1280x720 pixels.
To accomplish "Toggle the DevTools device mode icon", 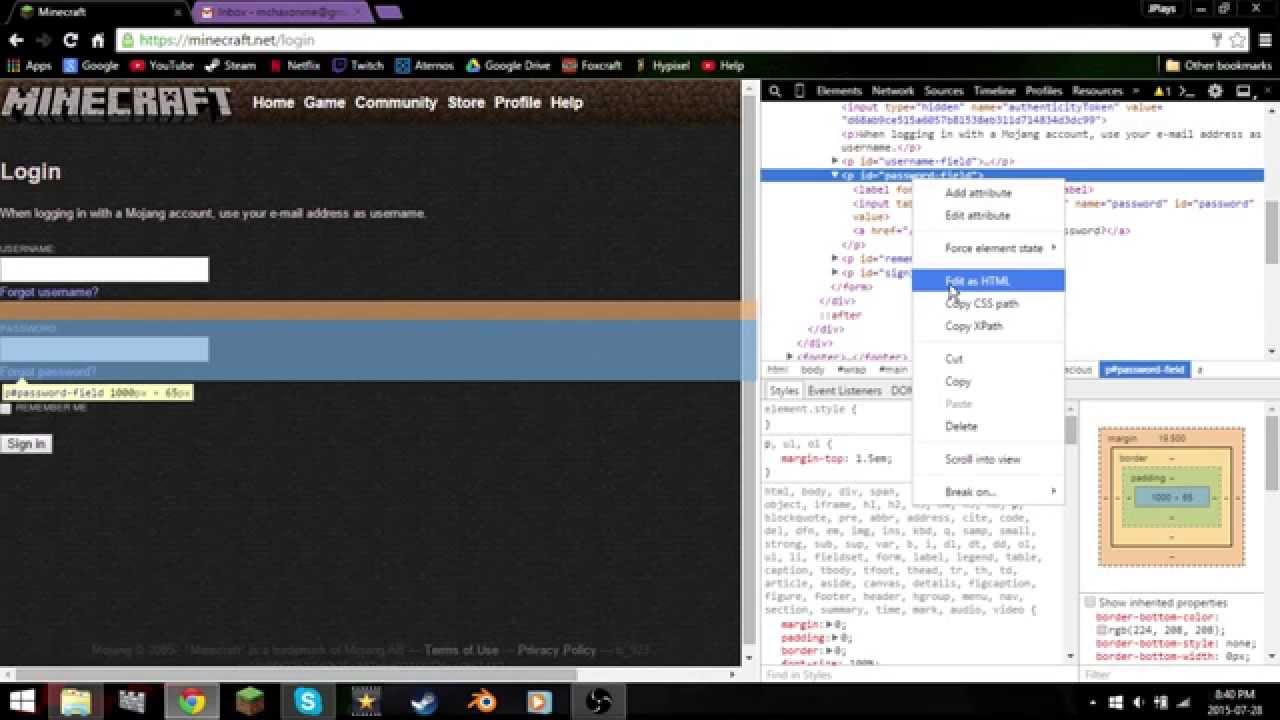I will point(799,90).
